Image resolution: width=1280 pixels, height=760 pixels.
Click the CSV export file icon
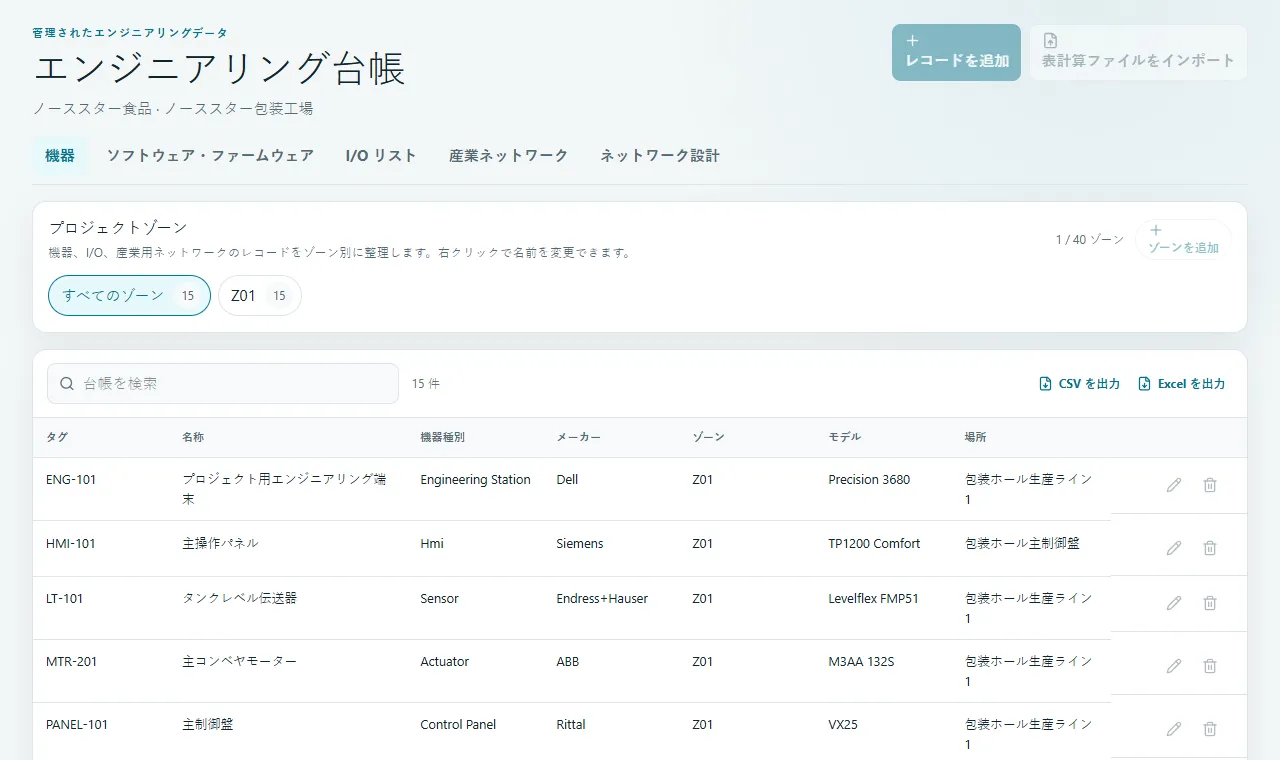pyautogui.click(x=1046, y=384)
